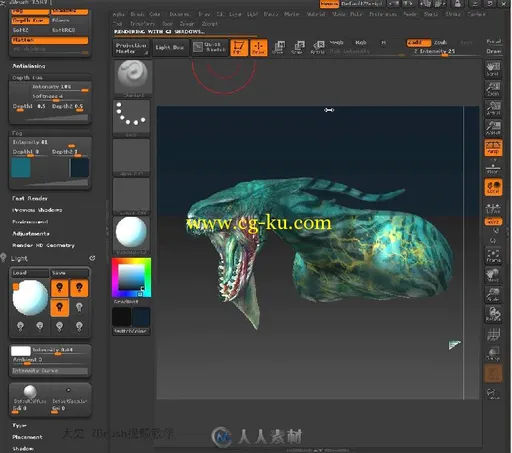Expand the Fast Render section
This screenshot has height=453, width=512.
tap(30, 198)
